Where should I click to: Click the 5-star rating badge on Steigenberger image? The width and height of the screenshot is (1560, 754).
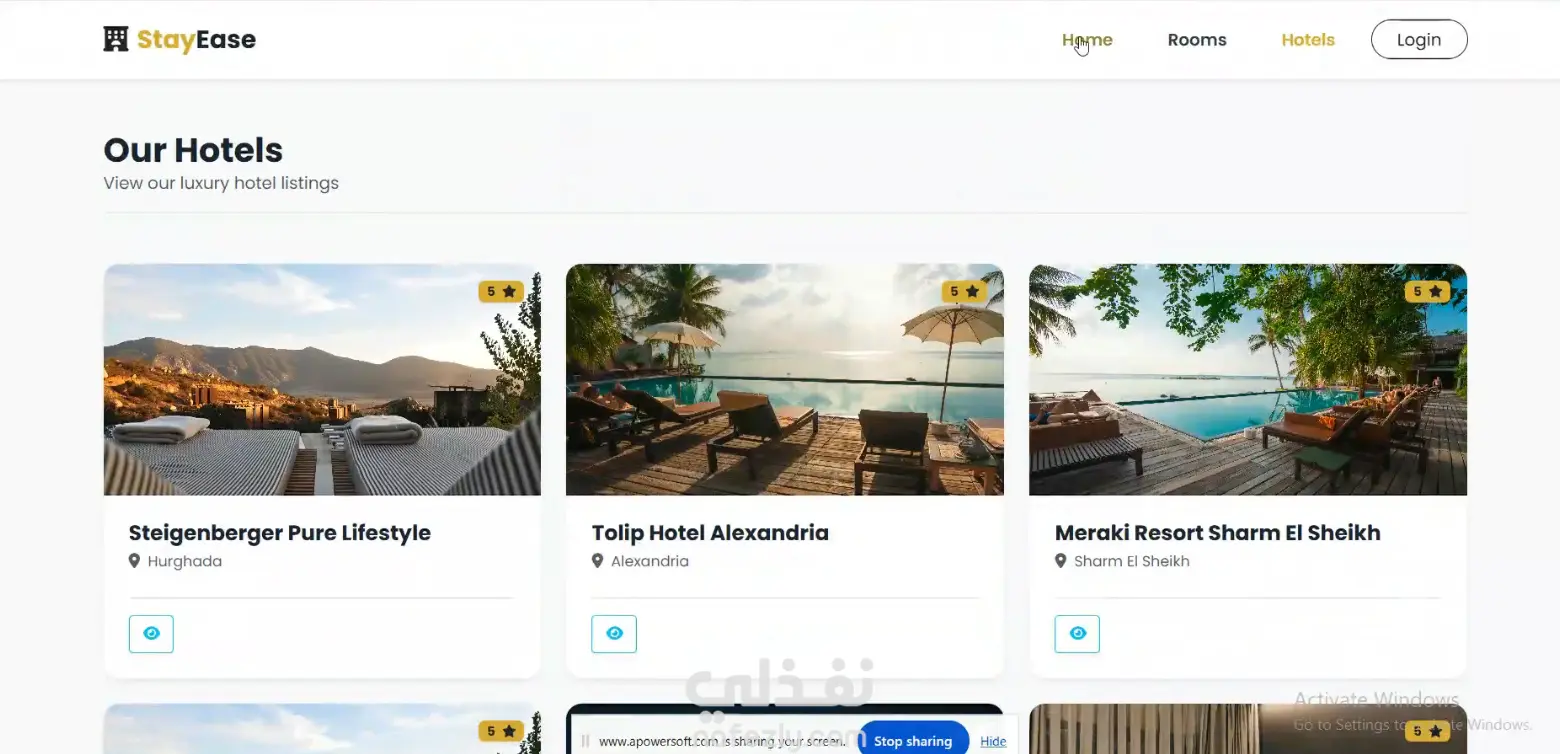click(x=501, y=292)
